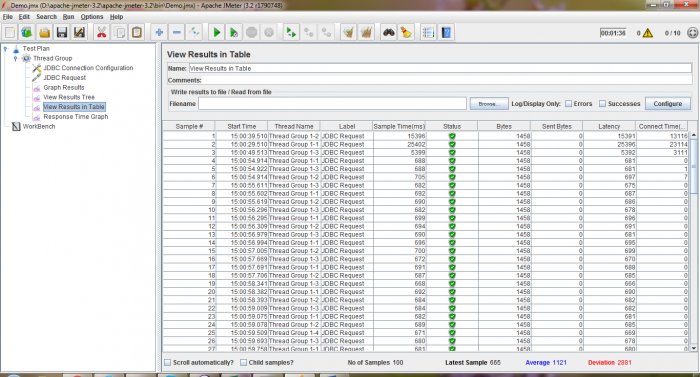Select Graph Results in tree

(x=63, y=88)
